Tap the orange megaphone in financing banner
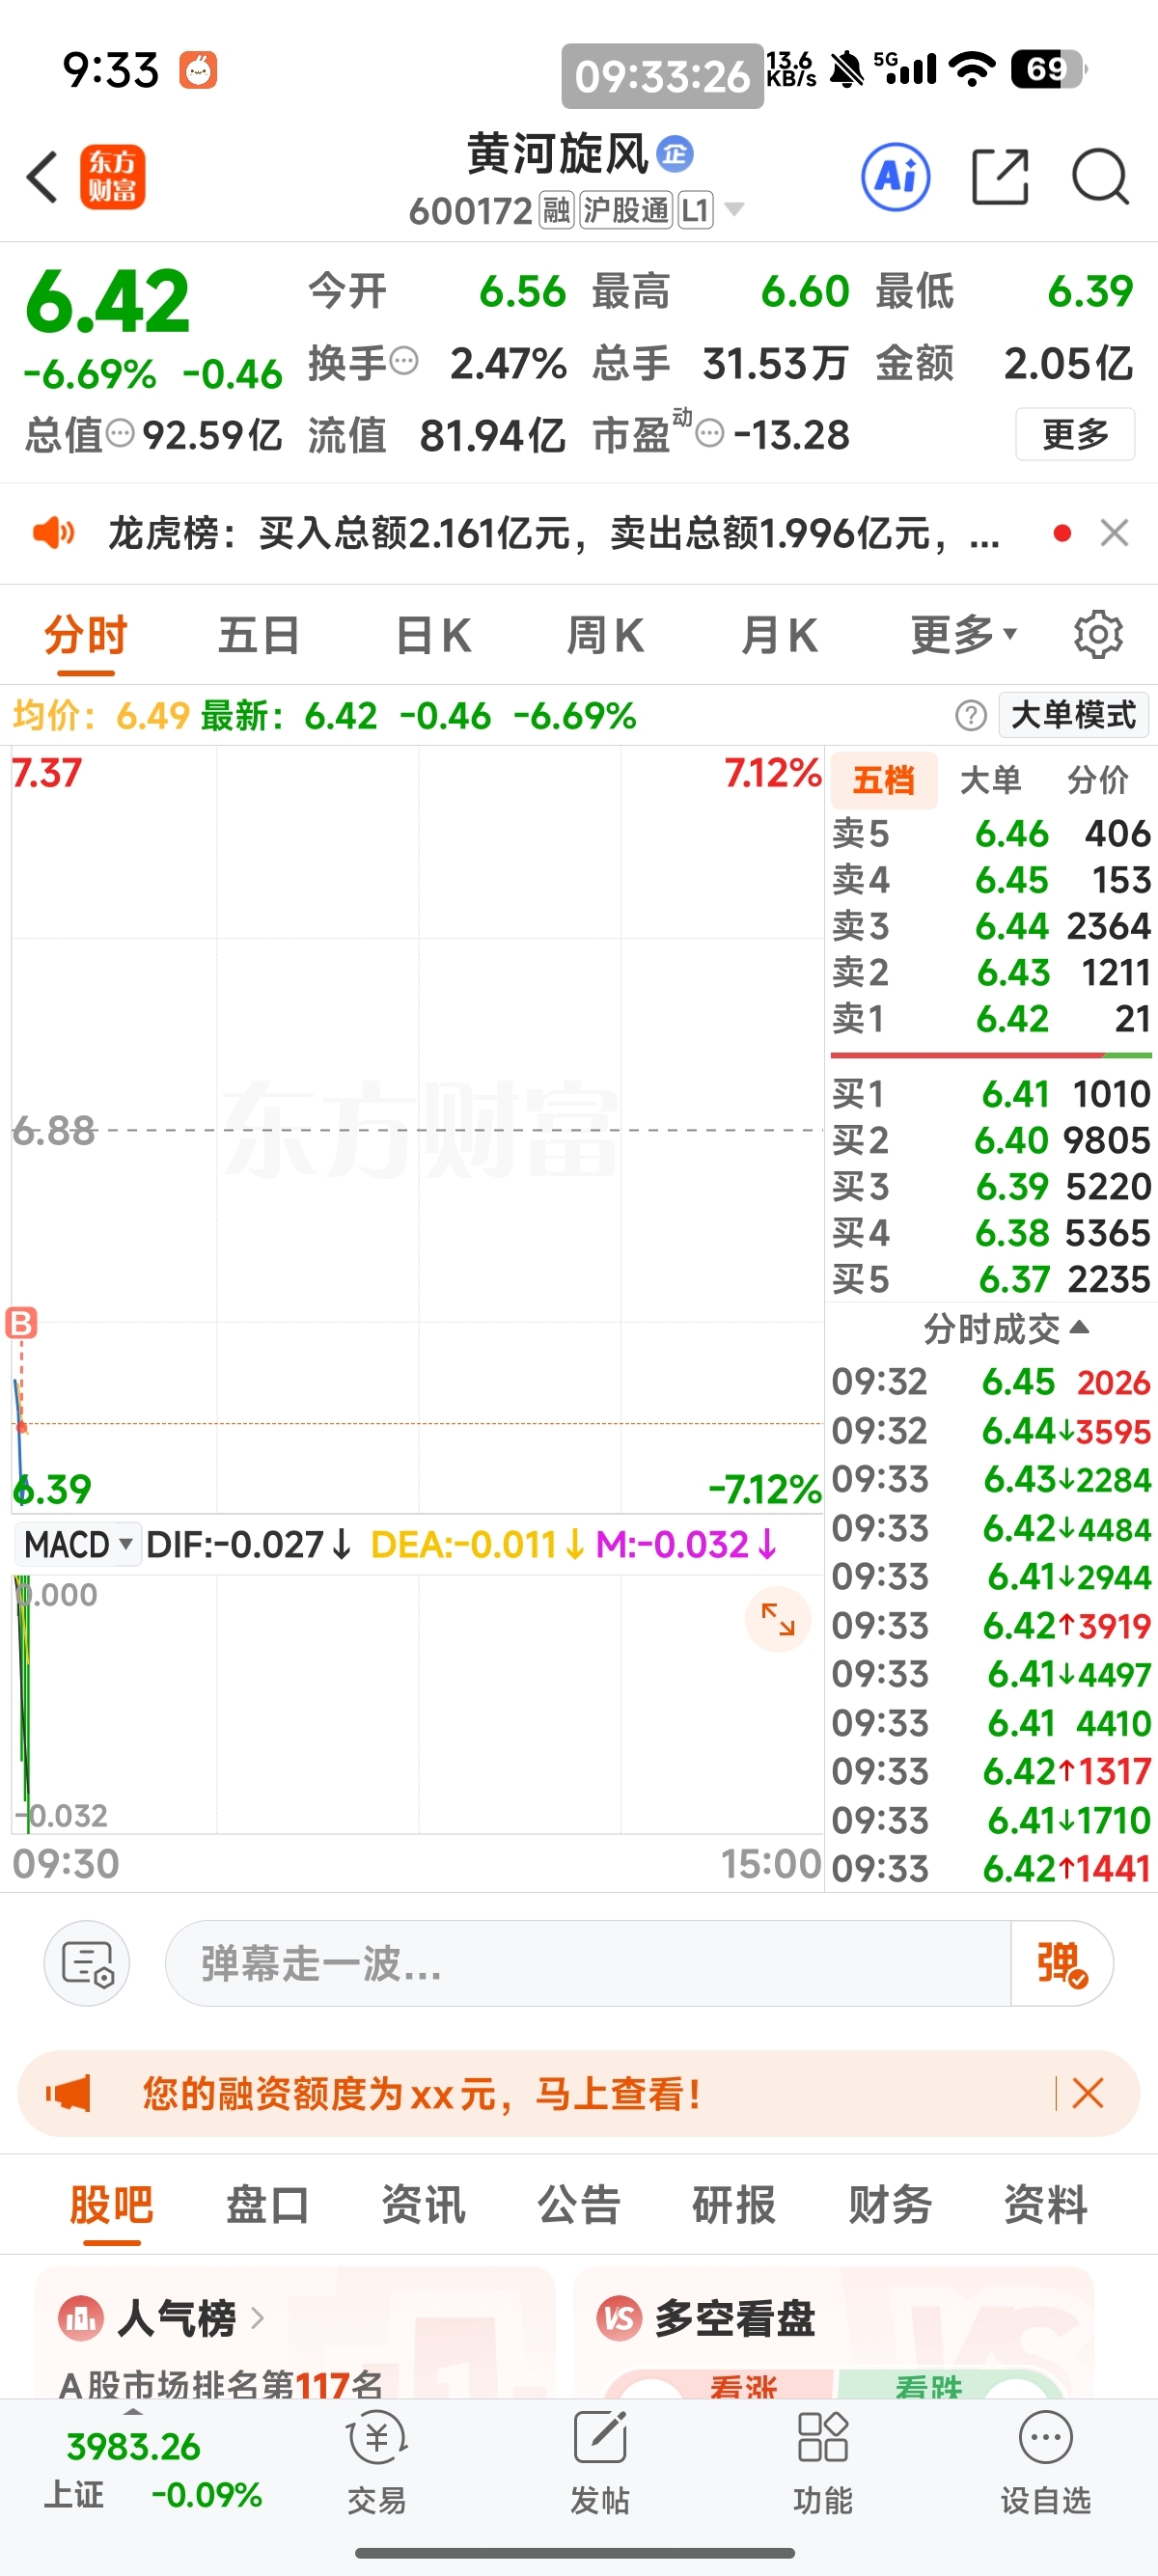The image size is (1158, 2576). pos(68,2092)
